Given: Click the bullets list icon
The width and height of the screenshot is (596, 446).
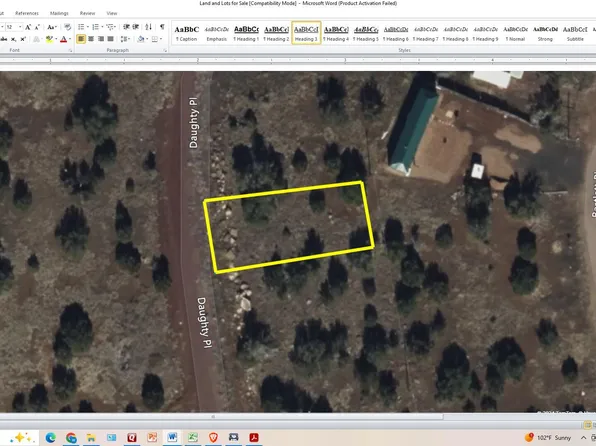Looking at the screenshot, I should click(81, 27).
